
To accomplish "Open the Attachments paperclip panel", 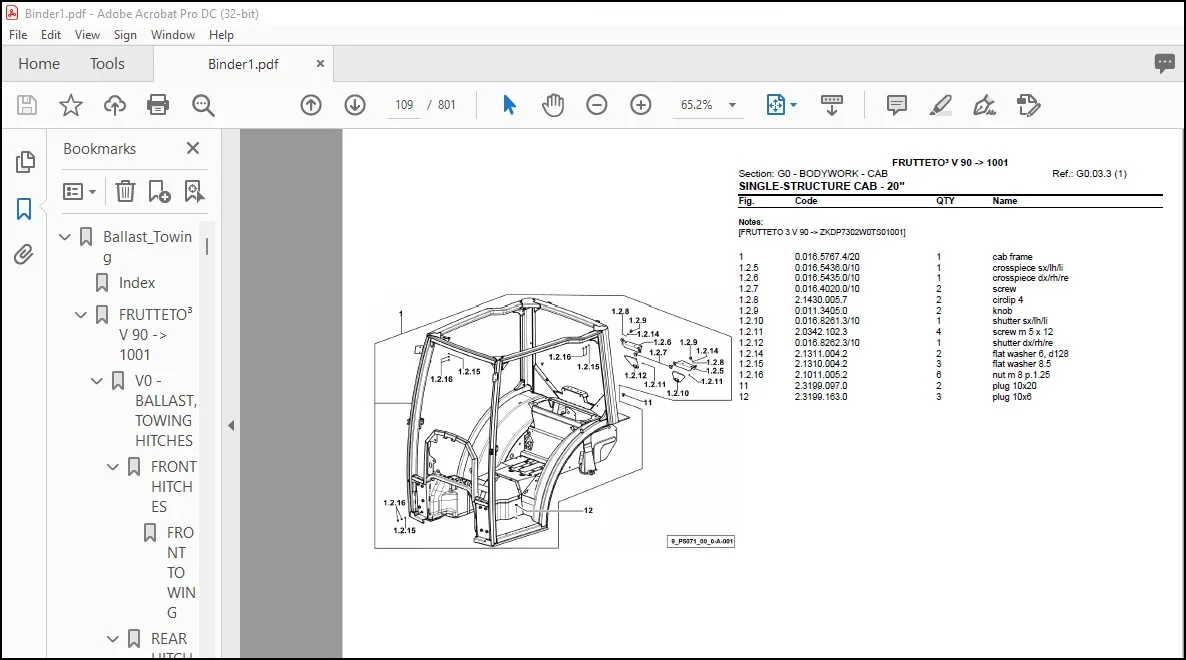I will point(24,254).
